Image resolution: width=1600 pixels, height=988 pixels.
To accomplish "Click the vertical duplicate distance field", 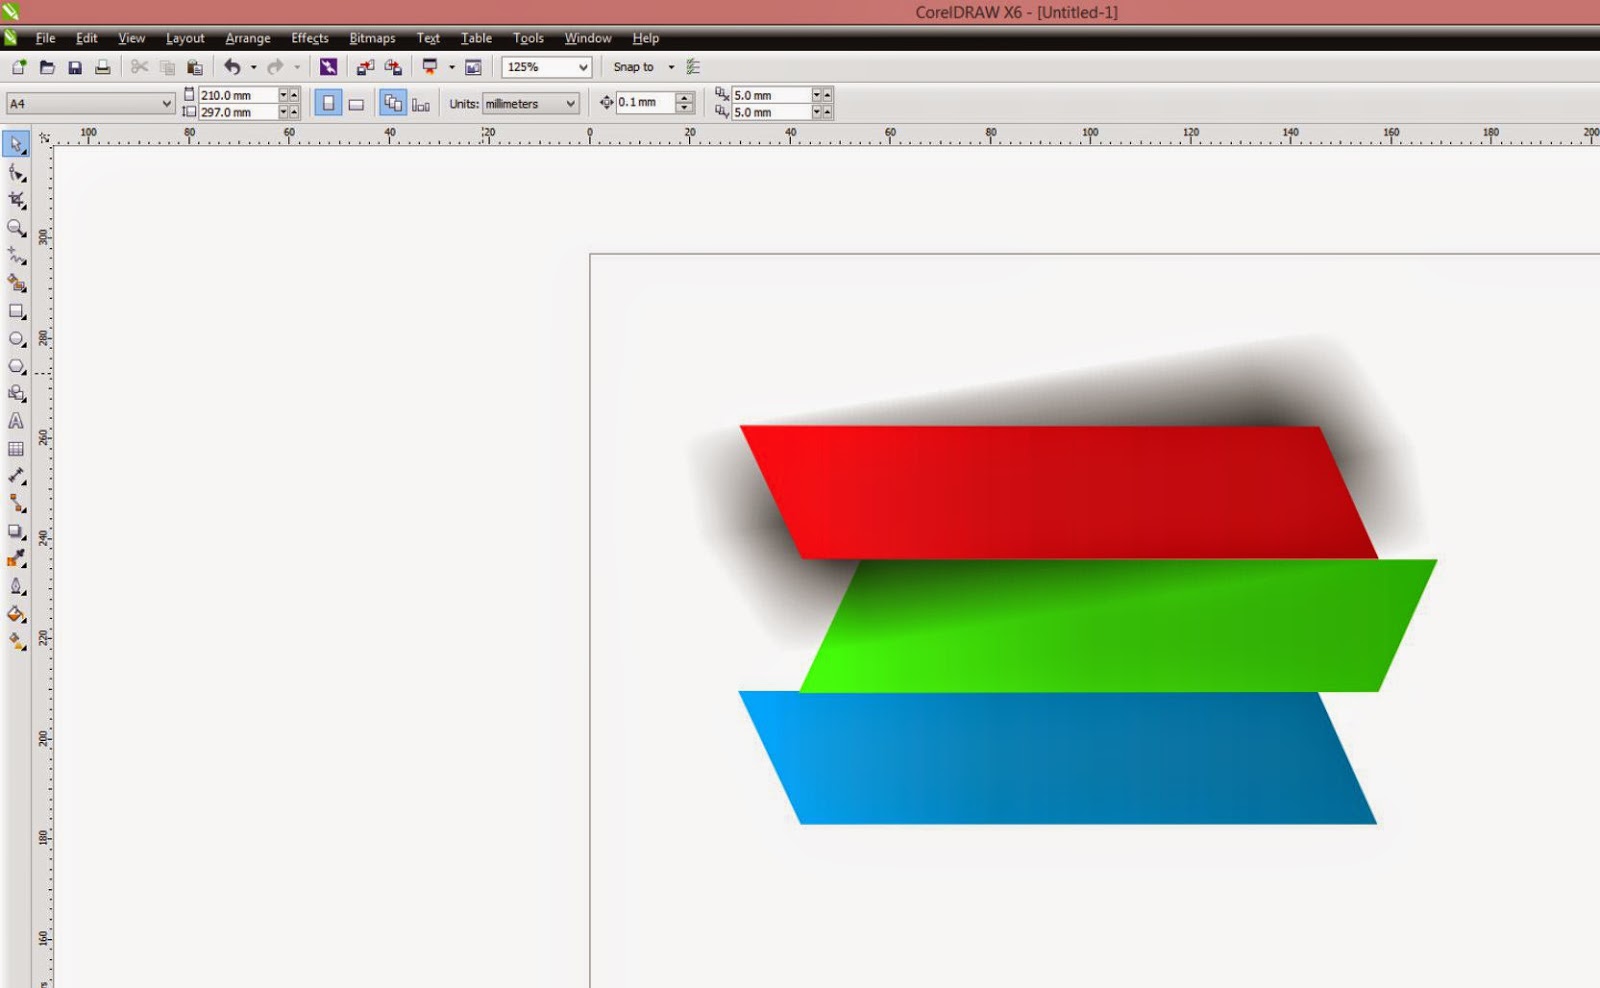I will [x=771, y=112].
